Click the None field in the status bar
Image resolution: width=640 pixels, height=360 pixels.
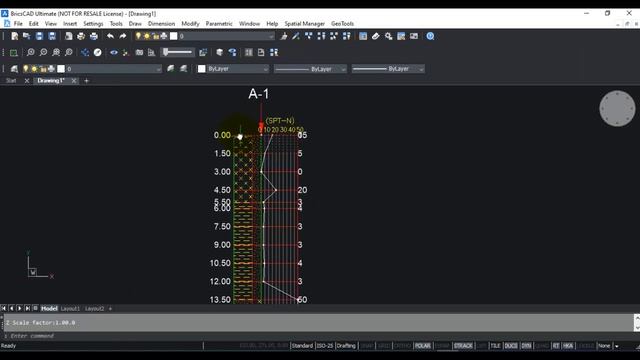604,346
